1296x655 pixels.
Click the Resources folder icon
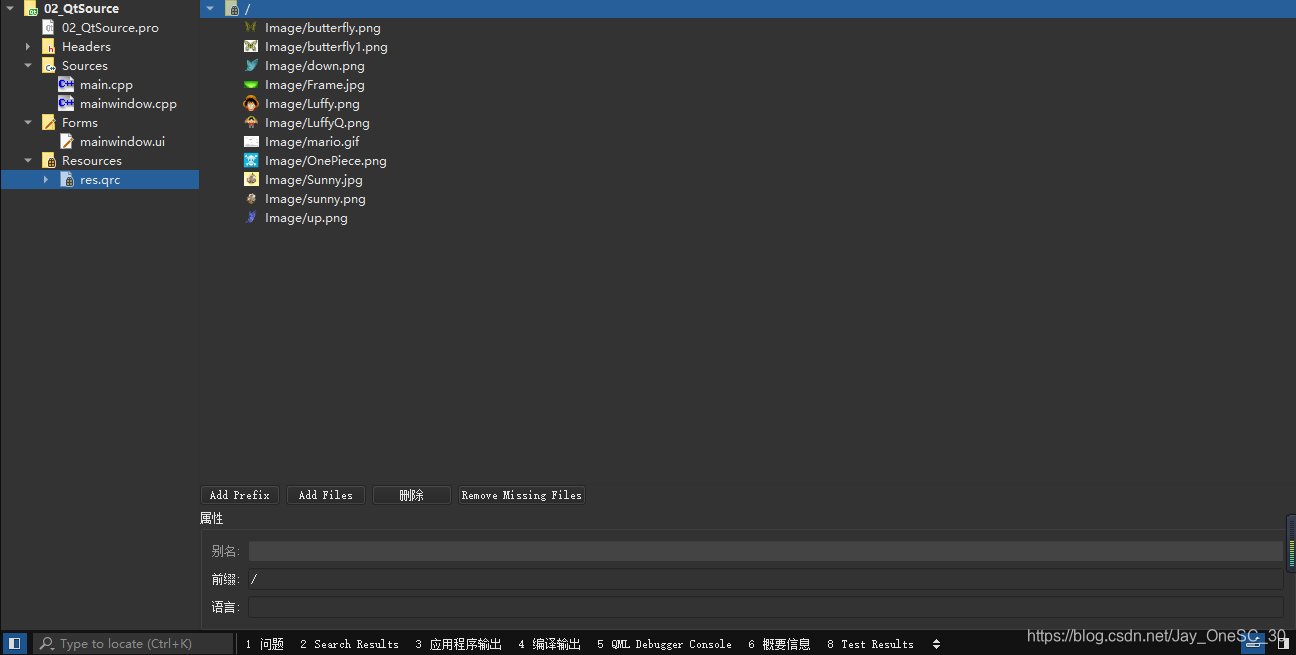49,161
